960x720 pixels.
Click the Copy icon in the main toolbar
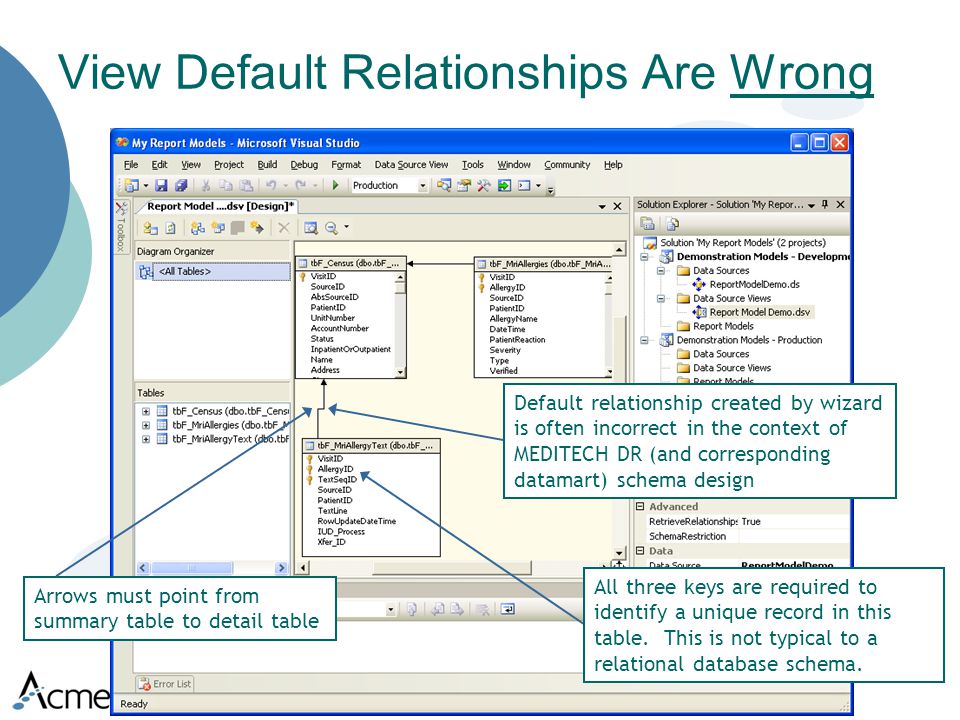pyautogui.click(x=225, y=185)
